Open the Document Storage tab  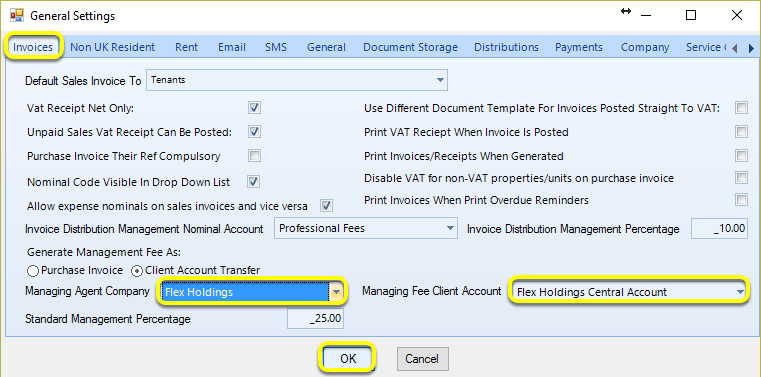click(x=410, y=47)
